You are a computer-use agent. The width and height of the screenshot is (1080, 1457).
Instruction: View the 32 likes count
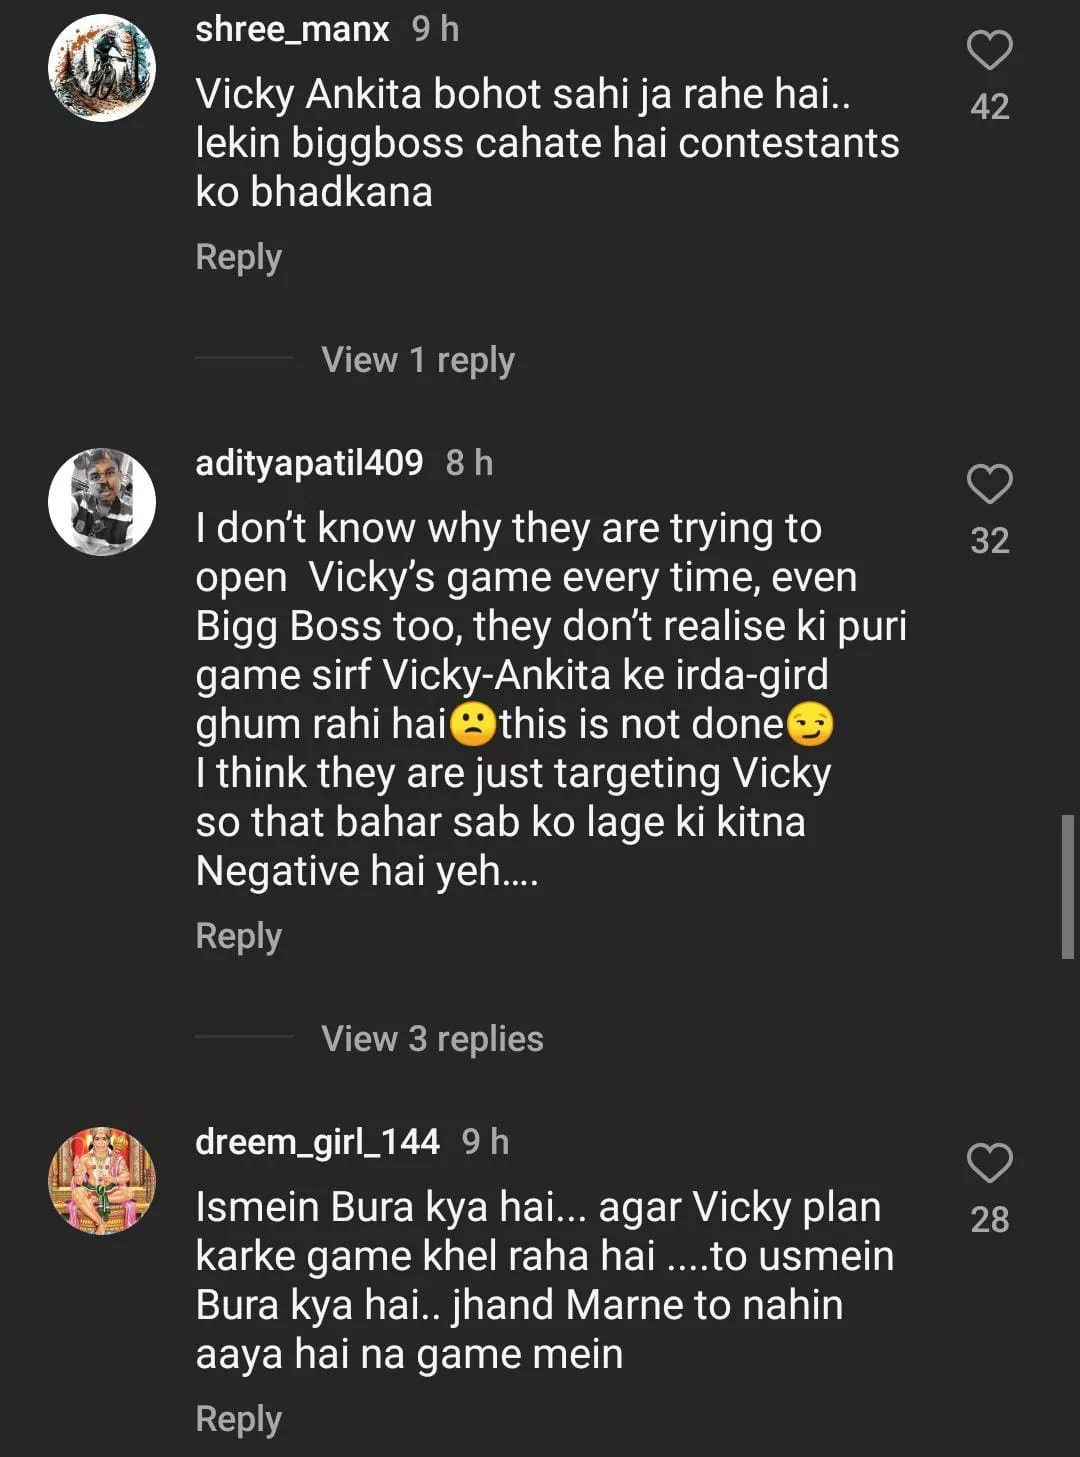tap(989, 541)
